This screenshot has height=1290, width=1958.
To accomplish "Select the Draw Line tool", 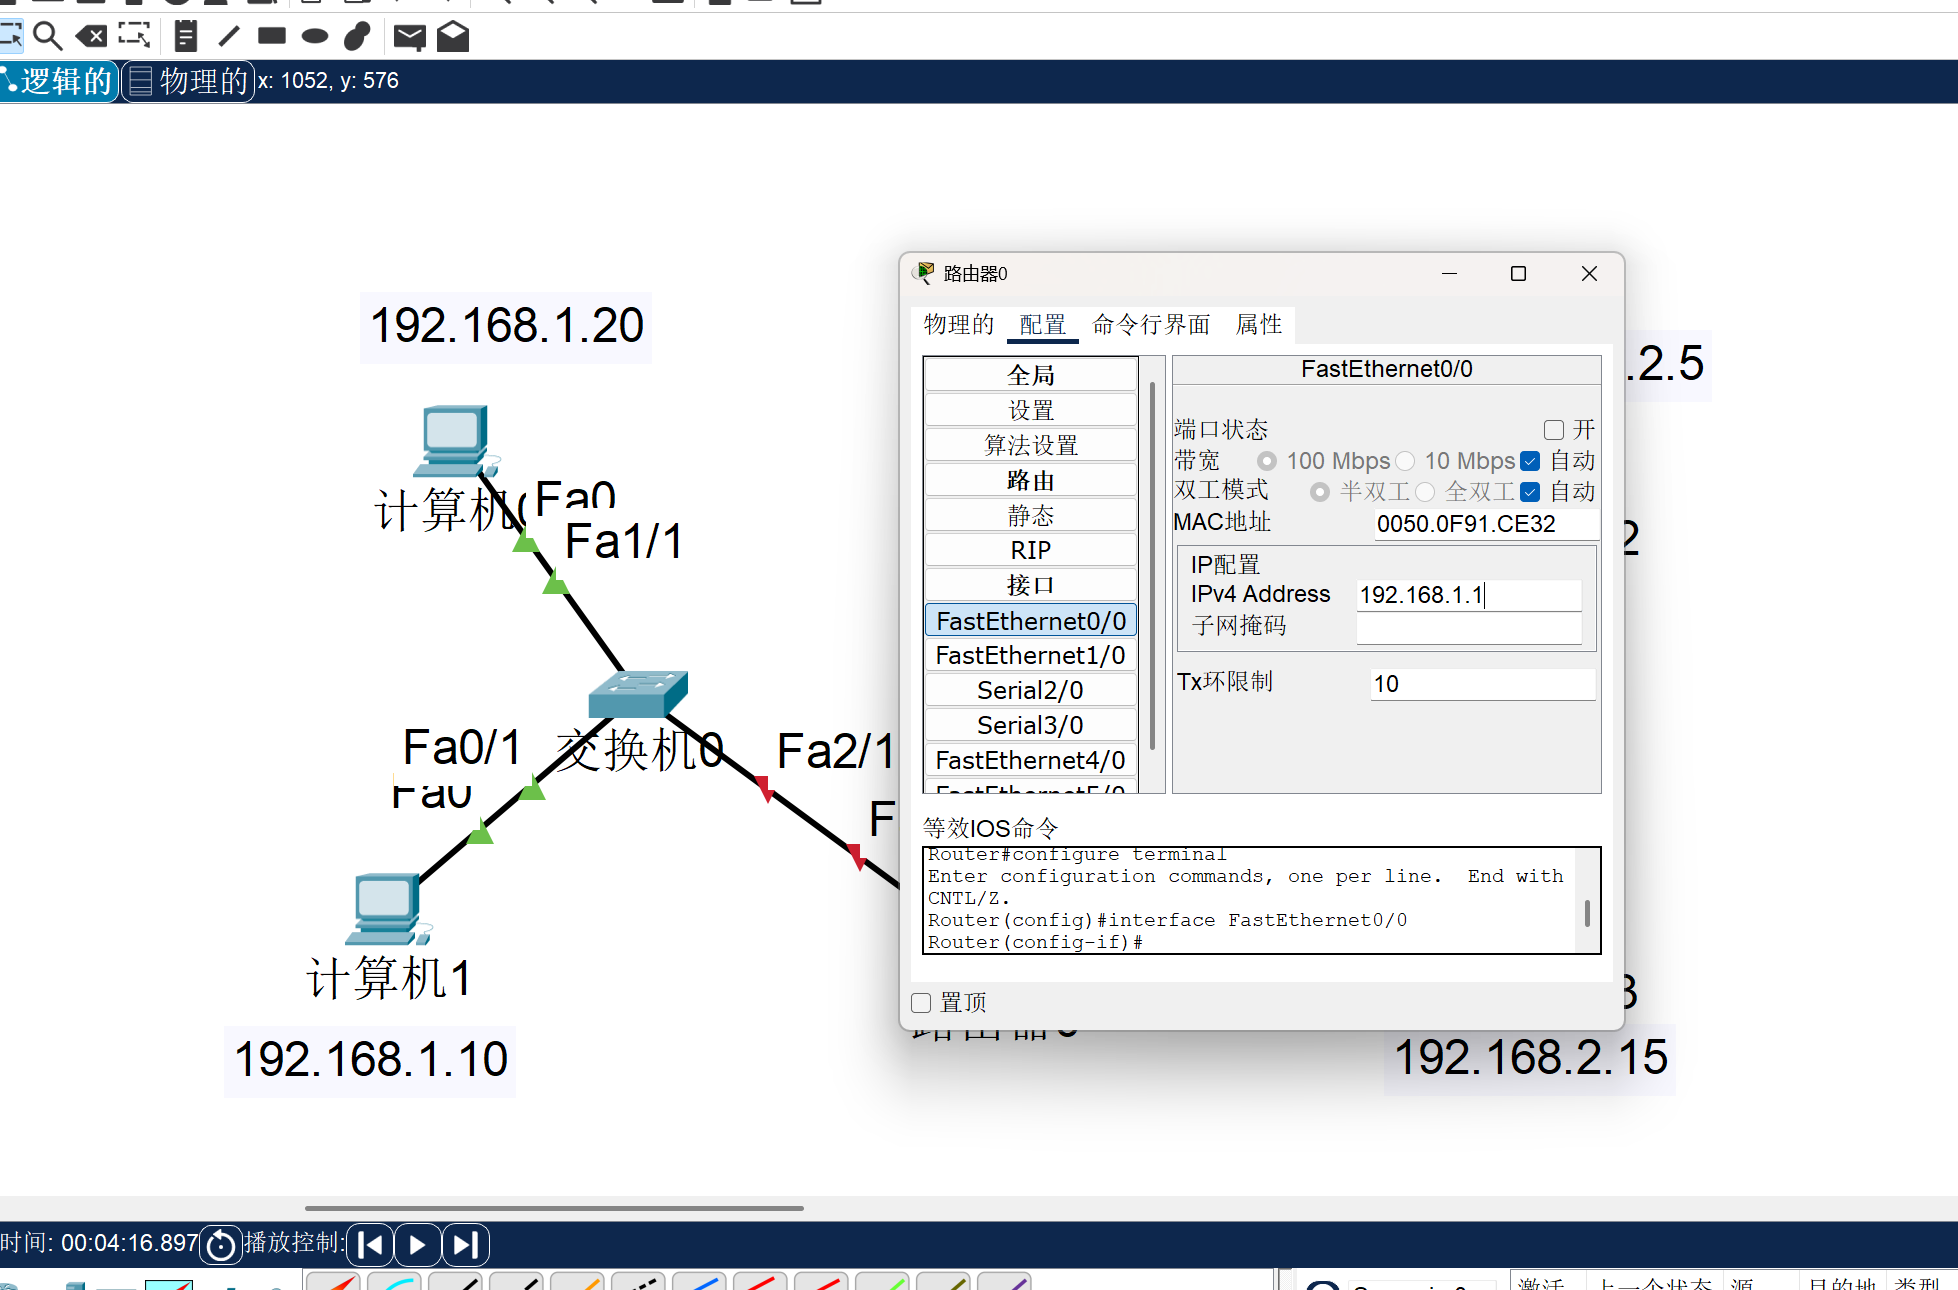I will coord(229,37).
